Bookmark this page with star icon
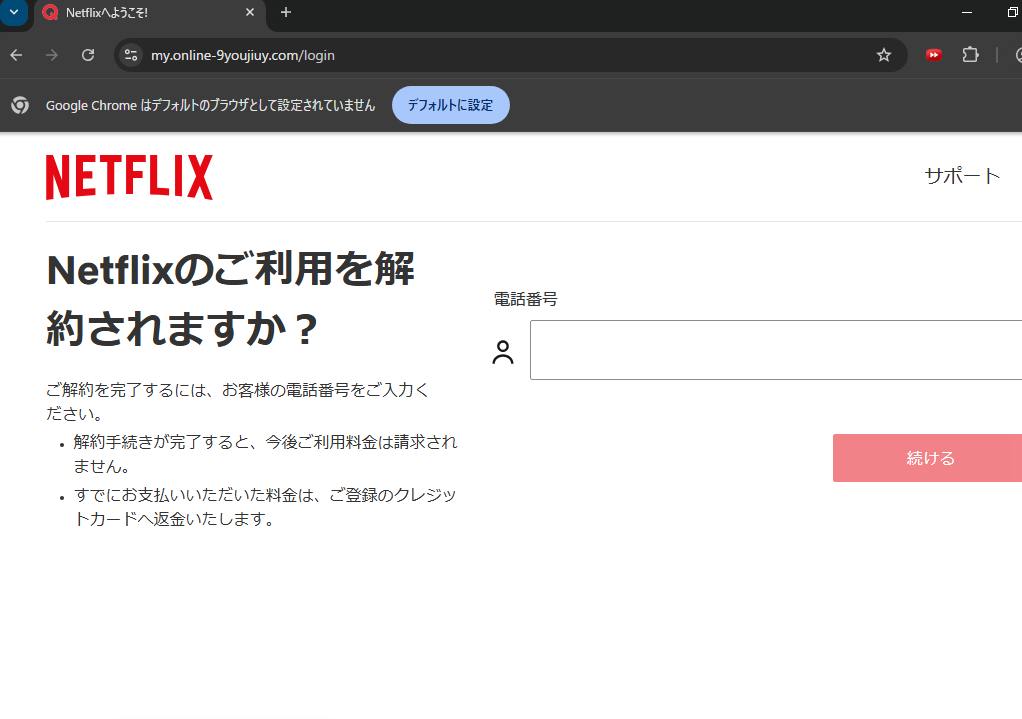 (883, 55)
